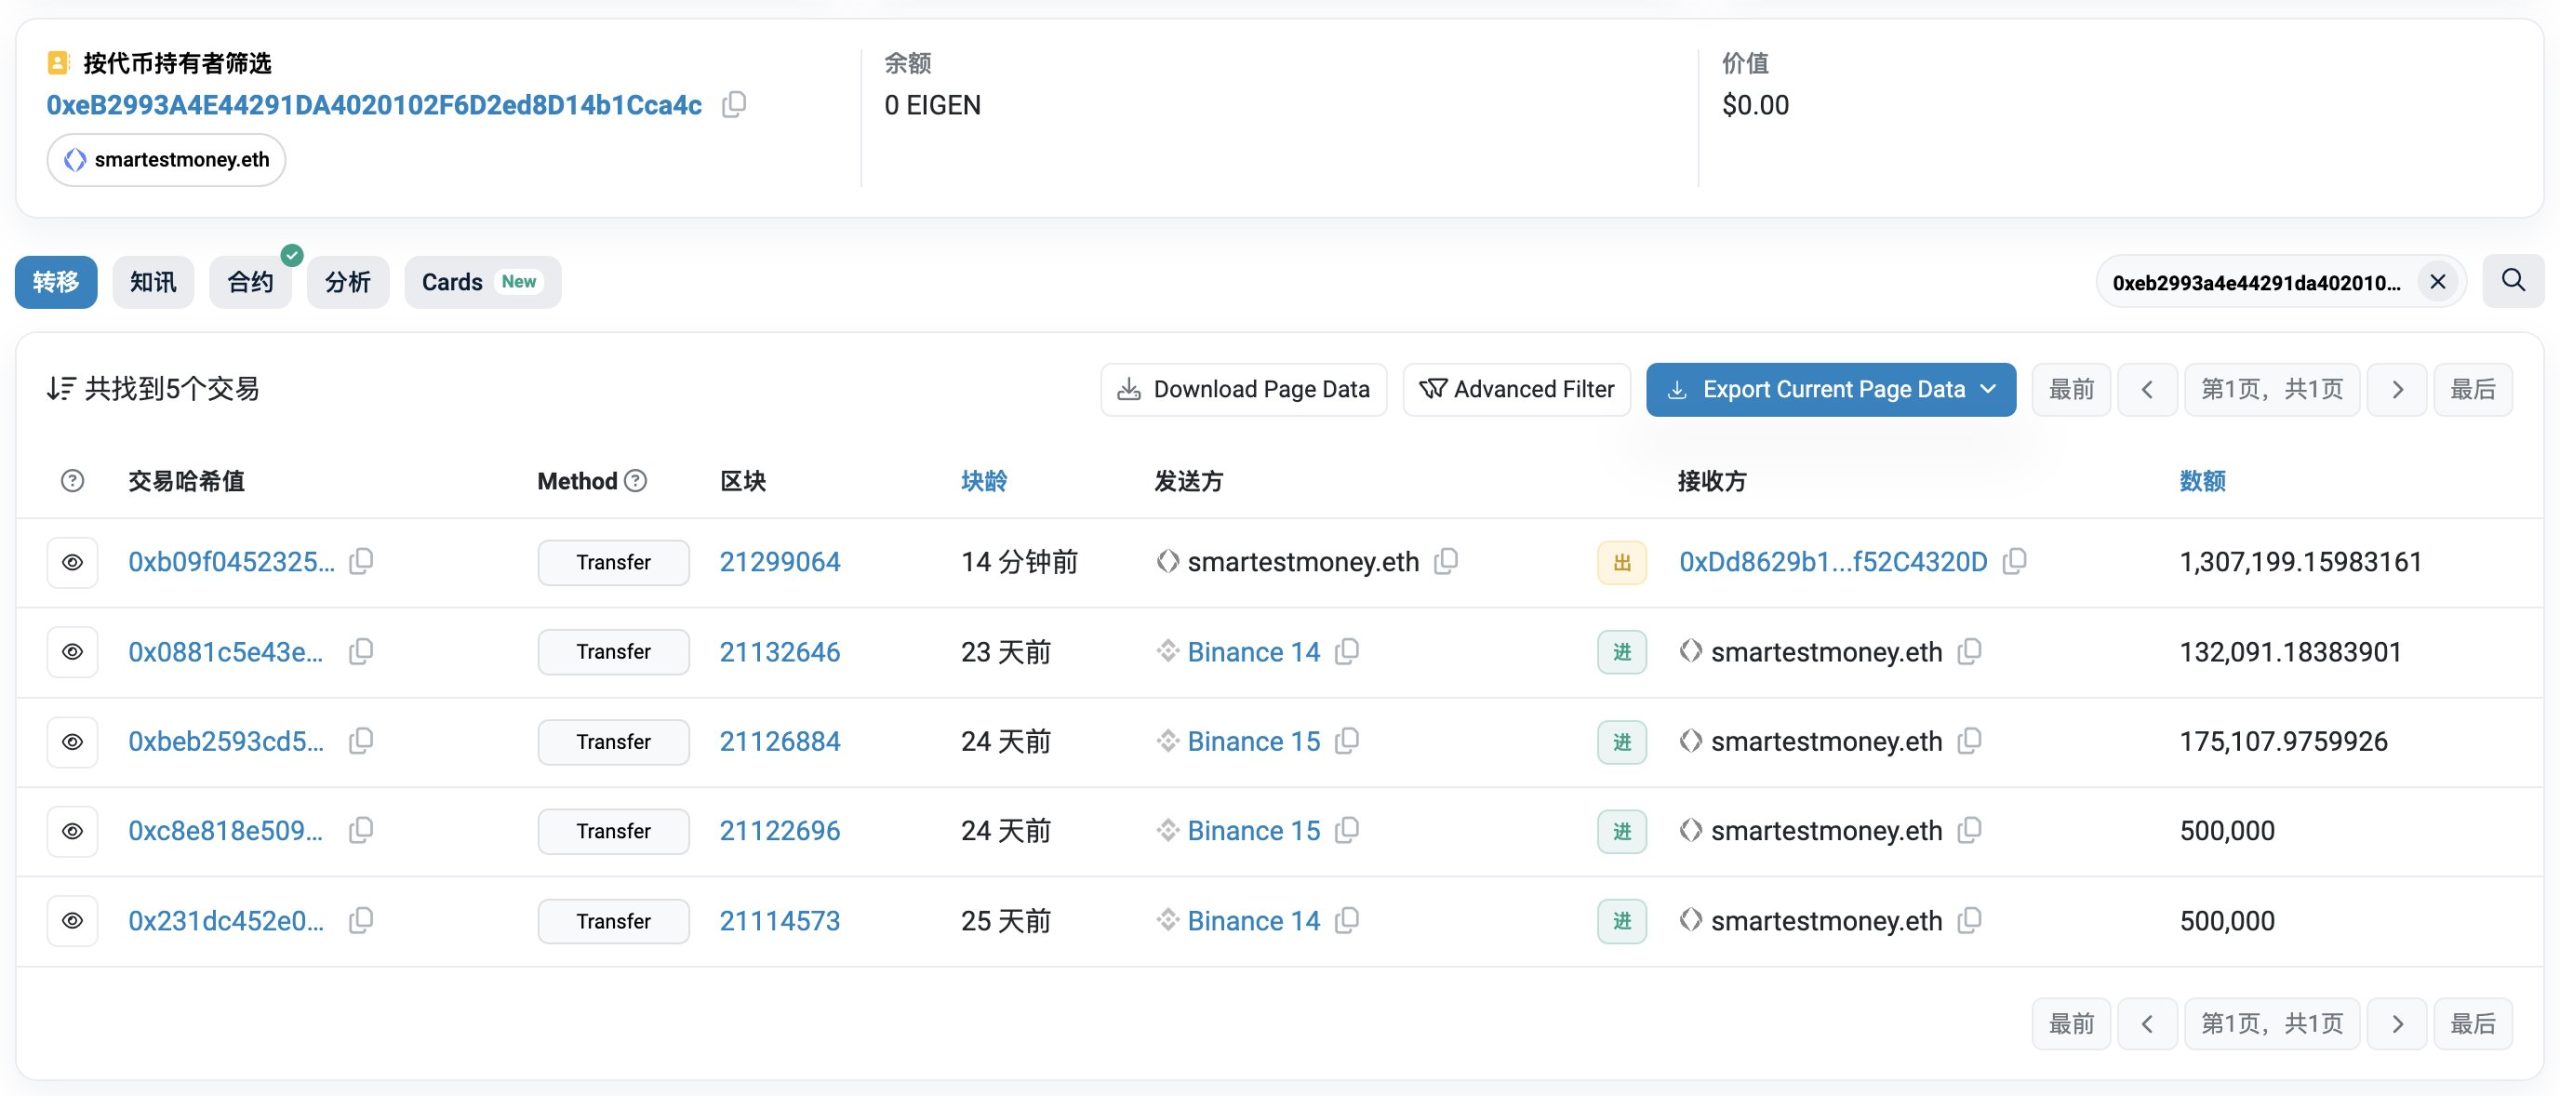Click the search magnifier icon
This screenshot has width=2560, height=1096.
tap(2513, 281)
